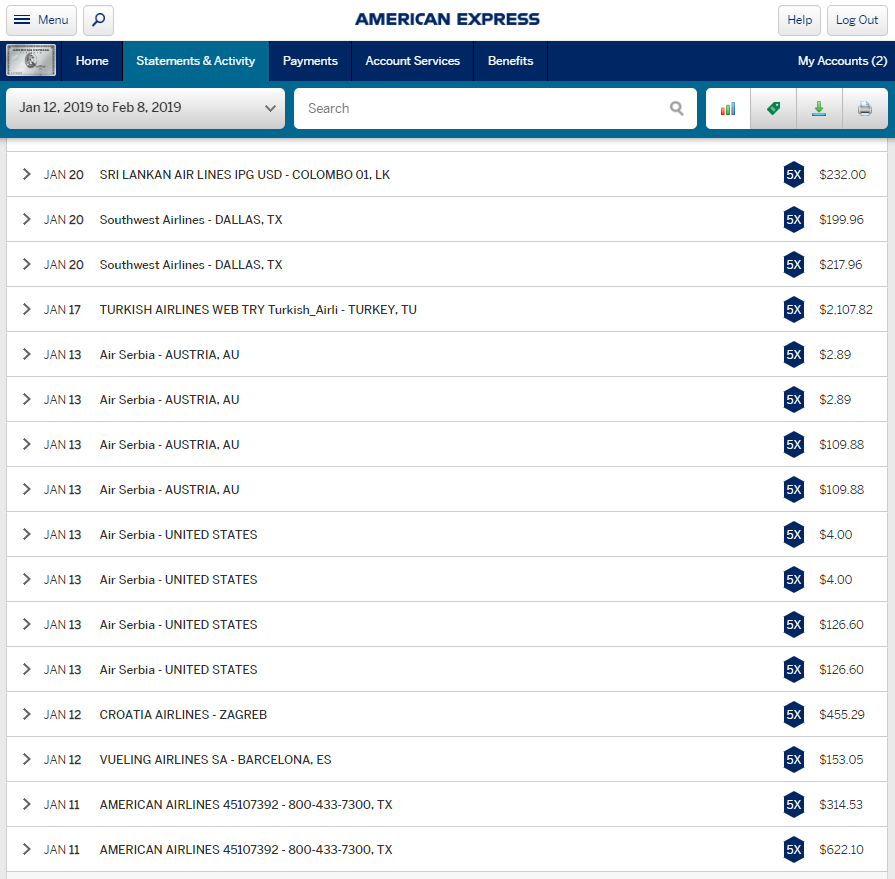895x879 pixels.
Task: Click the magnifier search icon beside Menu
Action: (98, 20)
